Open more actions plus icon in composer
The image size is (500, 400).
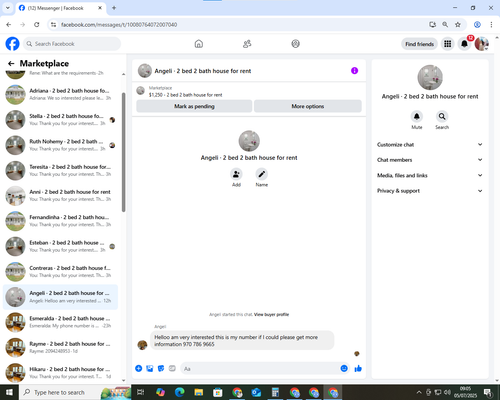point(139,368)
